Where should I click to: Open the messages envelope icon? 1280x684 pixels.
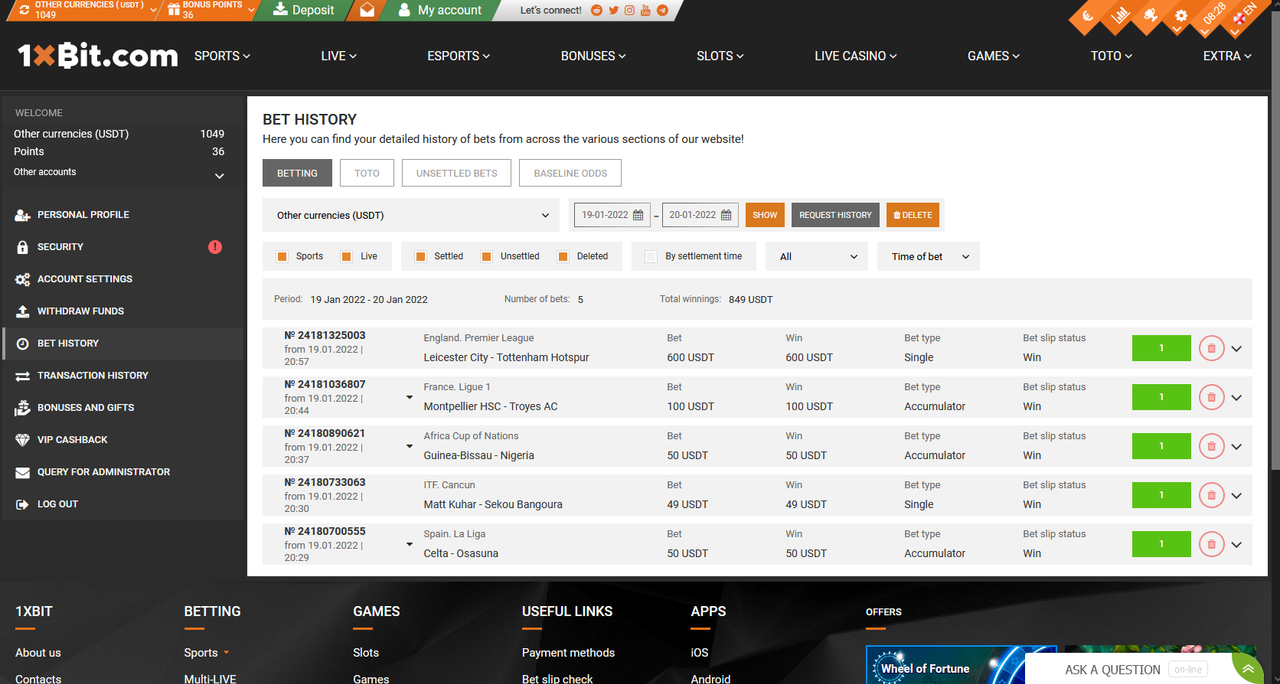pyautogui.click(x=368, y=11)
